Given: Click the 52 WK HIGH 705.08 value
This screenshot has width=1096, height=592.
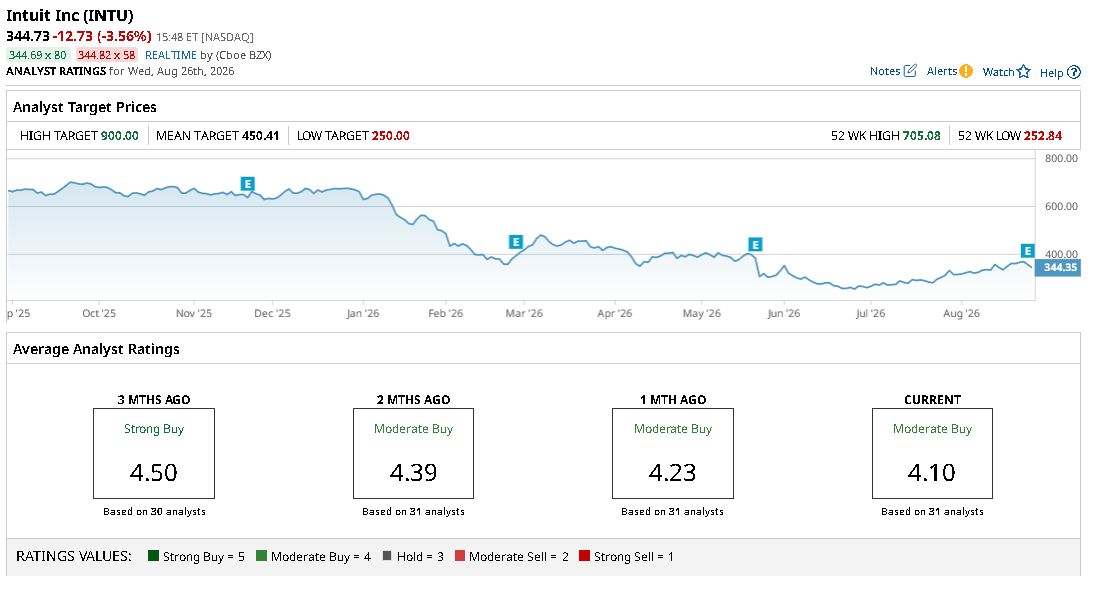Looking at the screenshot, I should click(921, 136).
